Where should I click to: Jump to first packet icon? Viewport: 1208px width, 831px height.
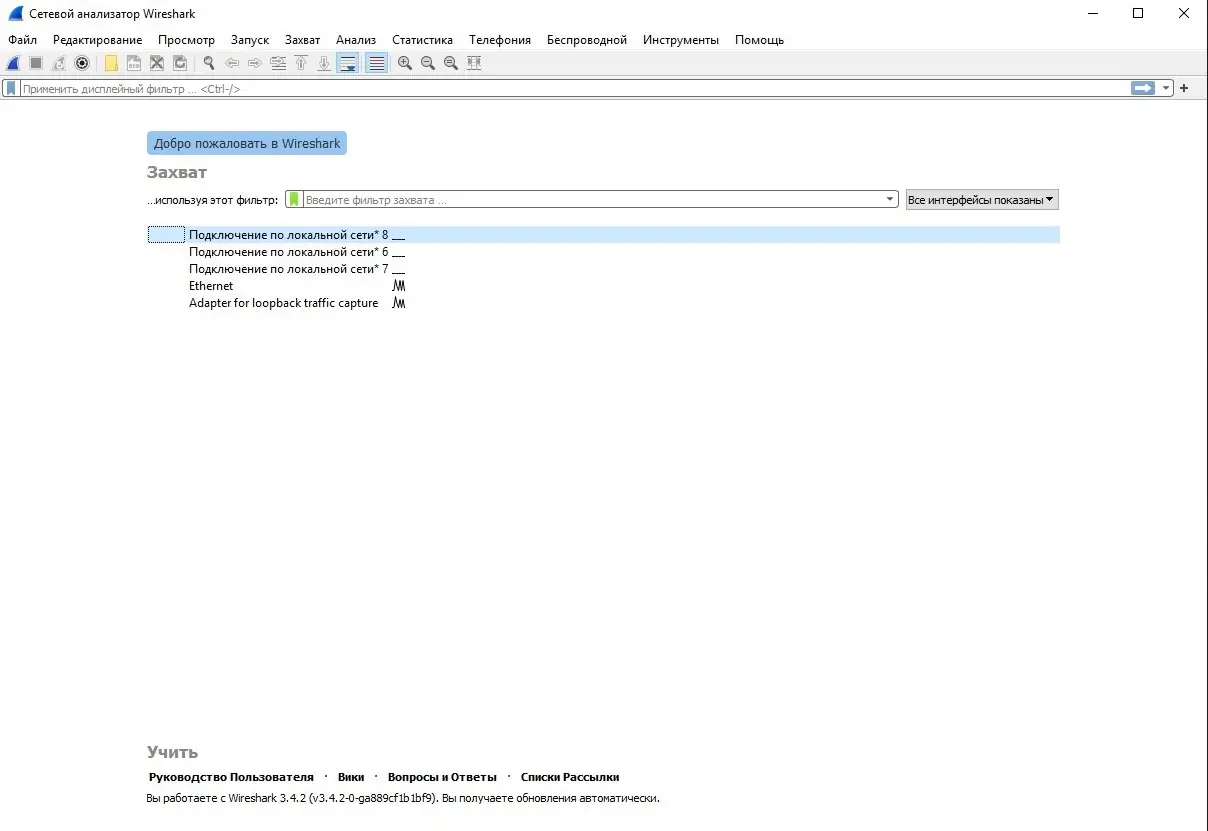(301, 63)
